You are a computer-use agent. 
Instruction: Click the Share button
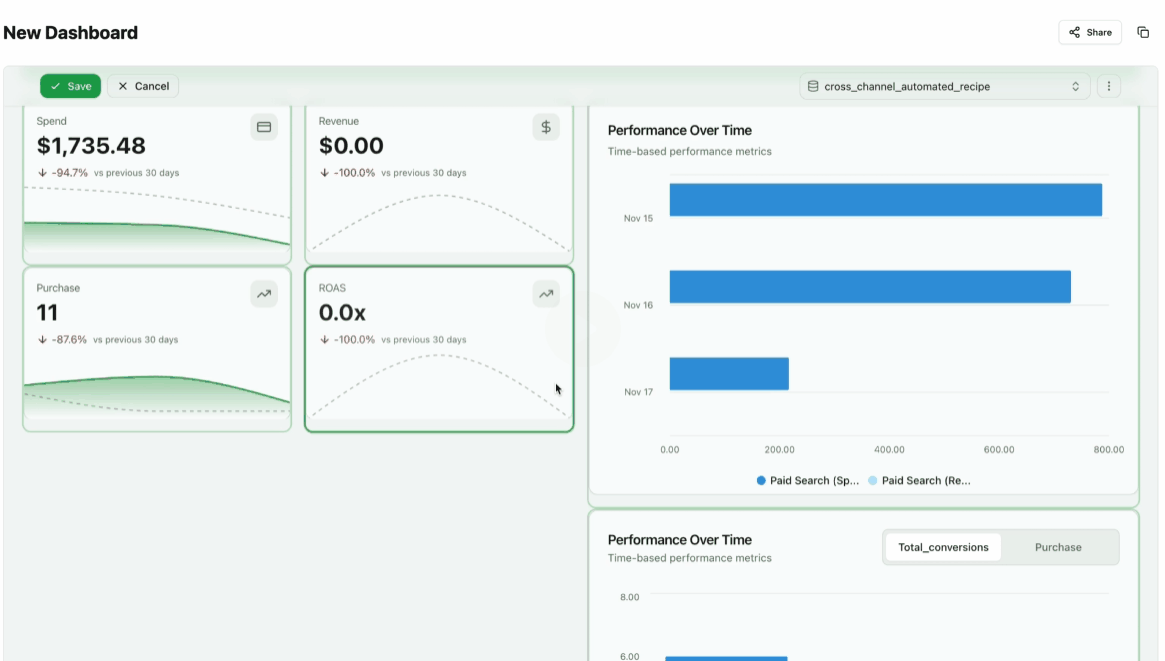(x=1090, y=32)
